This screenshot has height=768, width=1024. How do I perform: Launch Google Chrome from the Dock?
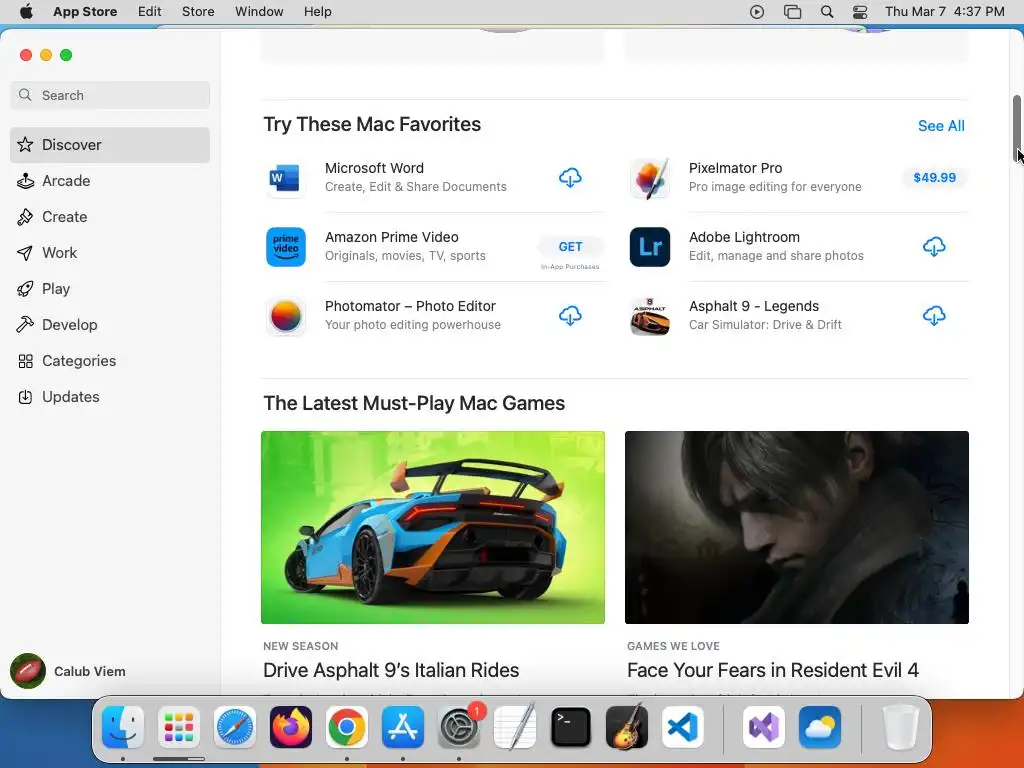pyautogui.click(x=347, y=727)
